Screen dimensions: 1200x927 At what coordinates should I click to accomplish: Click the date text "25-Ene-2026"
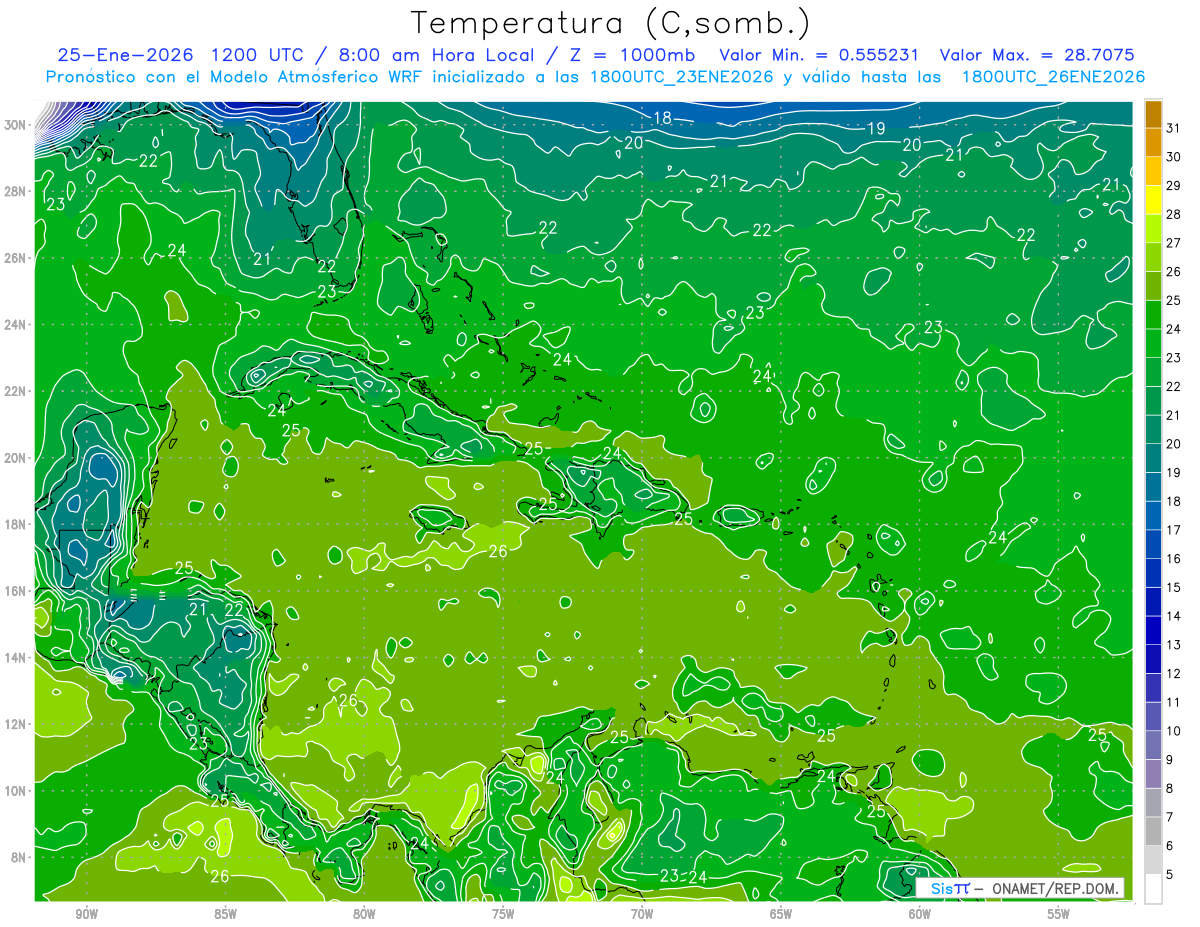(x=125, y=54)
